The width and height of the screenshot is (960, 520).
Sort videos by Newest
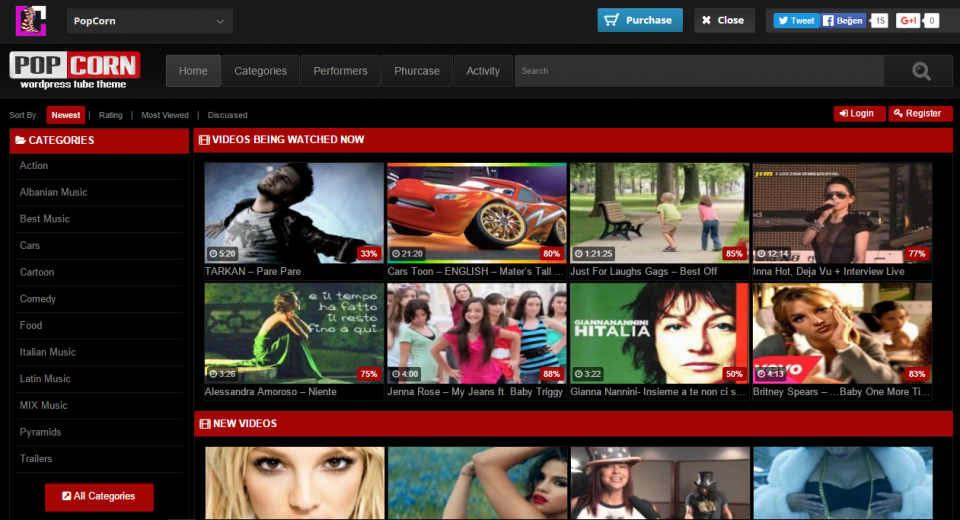click(66, 115)
